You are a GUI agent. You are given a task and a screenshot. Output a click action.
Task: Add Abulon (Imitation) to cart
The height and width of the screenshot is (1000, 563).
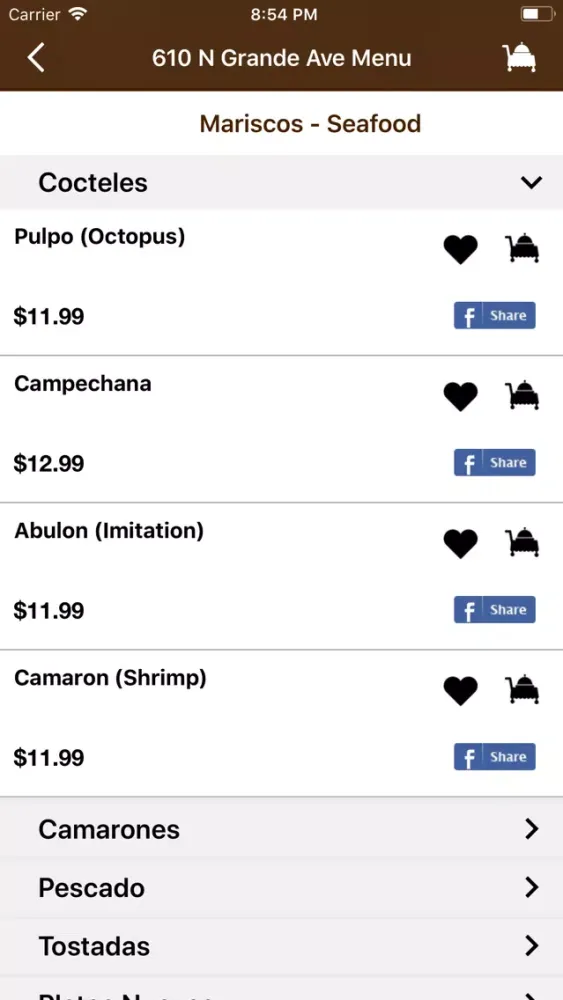[x=523, y=543]
